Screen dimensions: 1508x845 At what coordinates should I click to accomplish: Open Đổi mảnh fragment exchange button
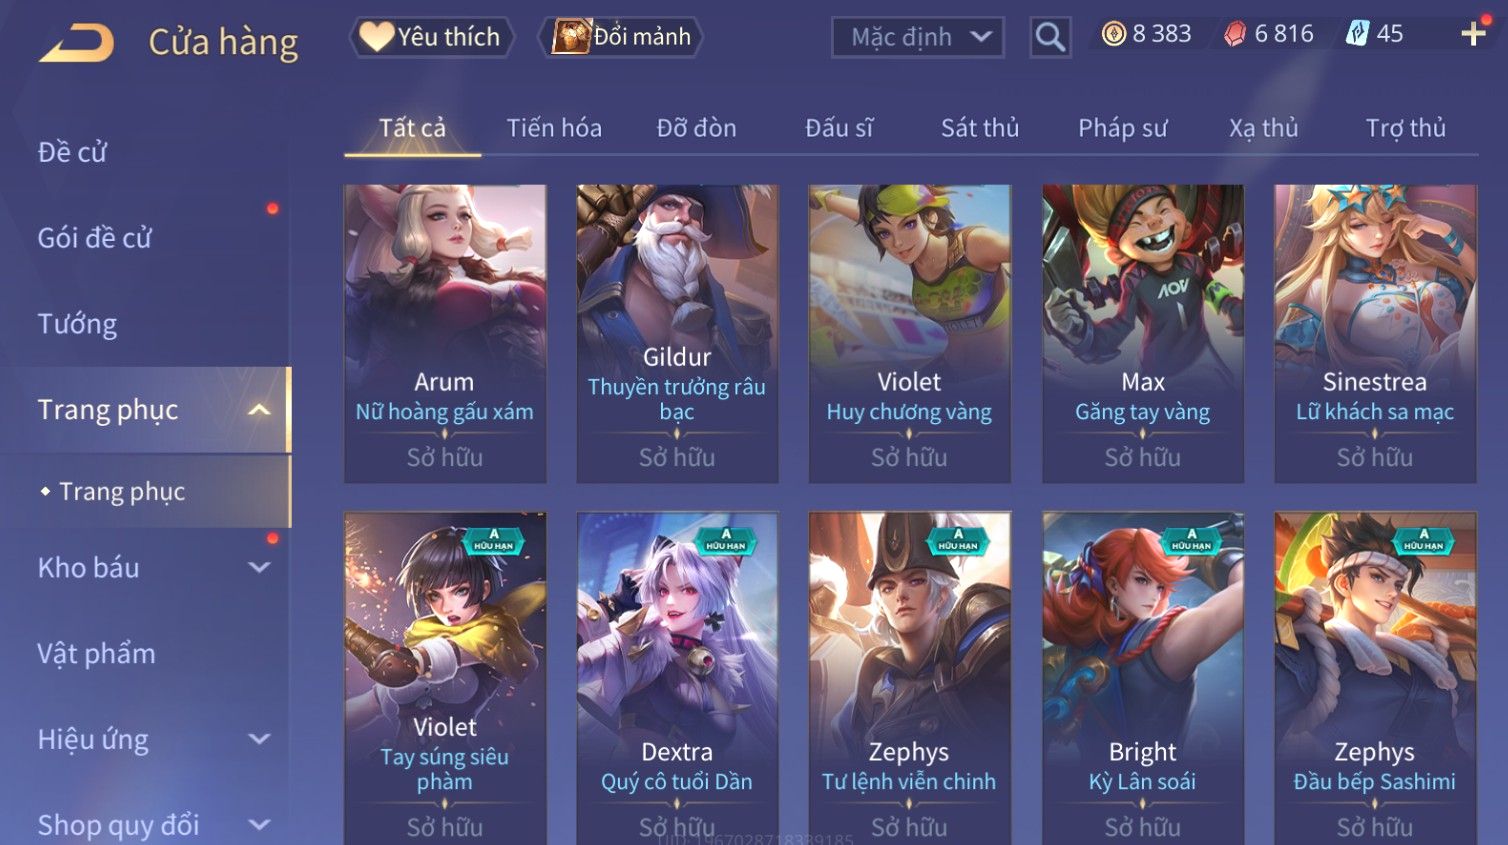point(620,37)
